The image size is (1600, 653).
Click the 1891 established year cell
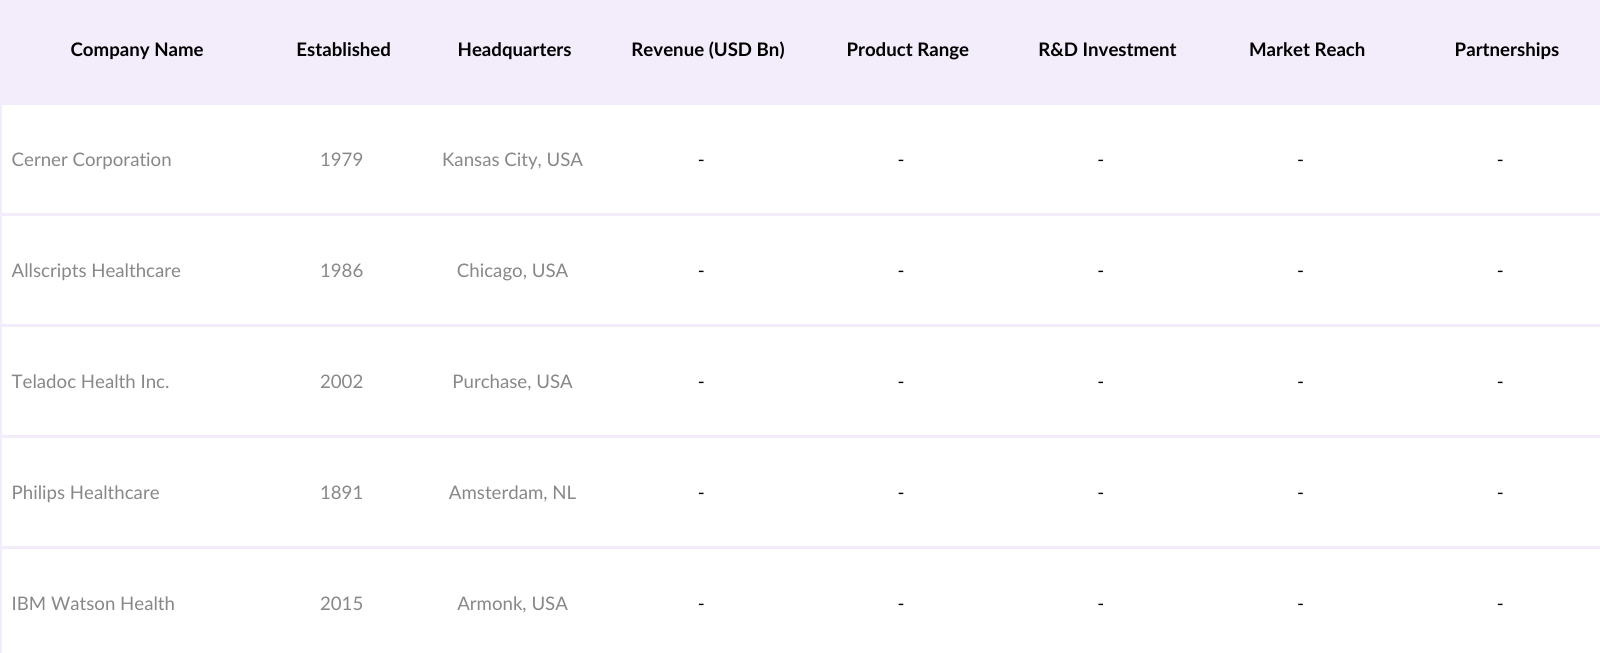tap(341, 493)
